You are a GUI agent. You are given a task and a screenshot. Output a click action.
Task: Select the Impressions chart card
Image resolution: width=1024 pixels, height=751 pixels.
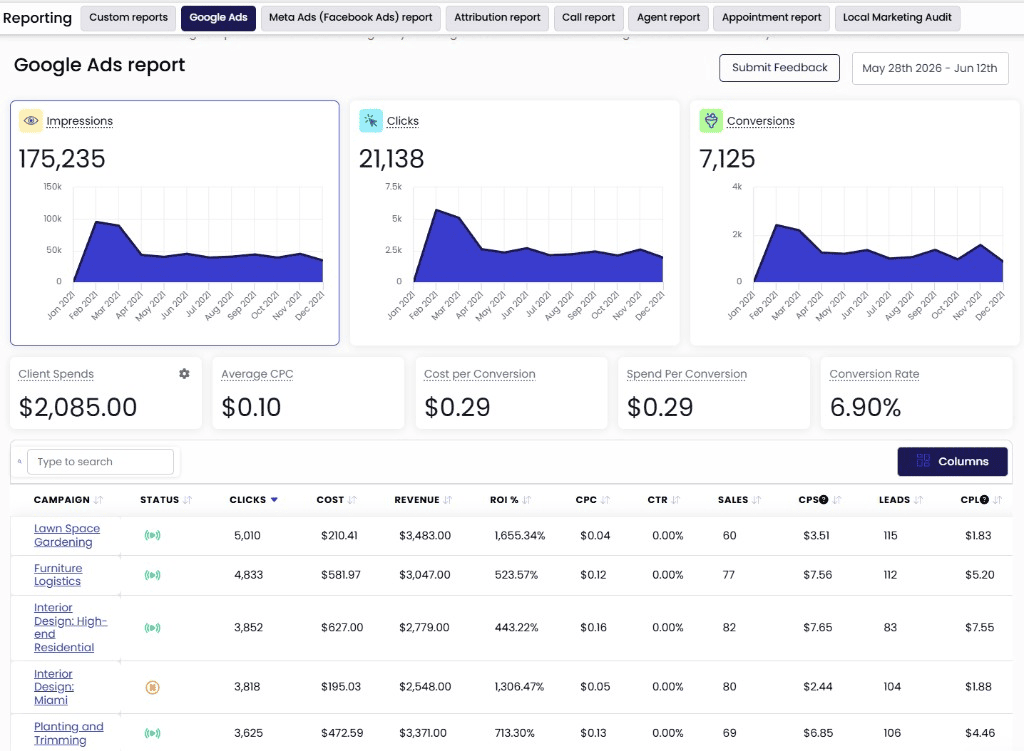coord(175,223)
